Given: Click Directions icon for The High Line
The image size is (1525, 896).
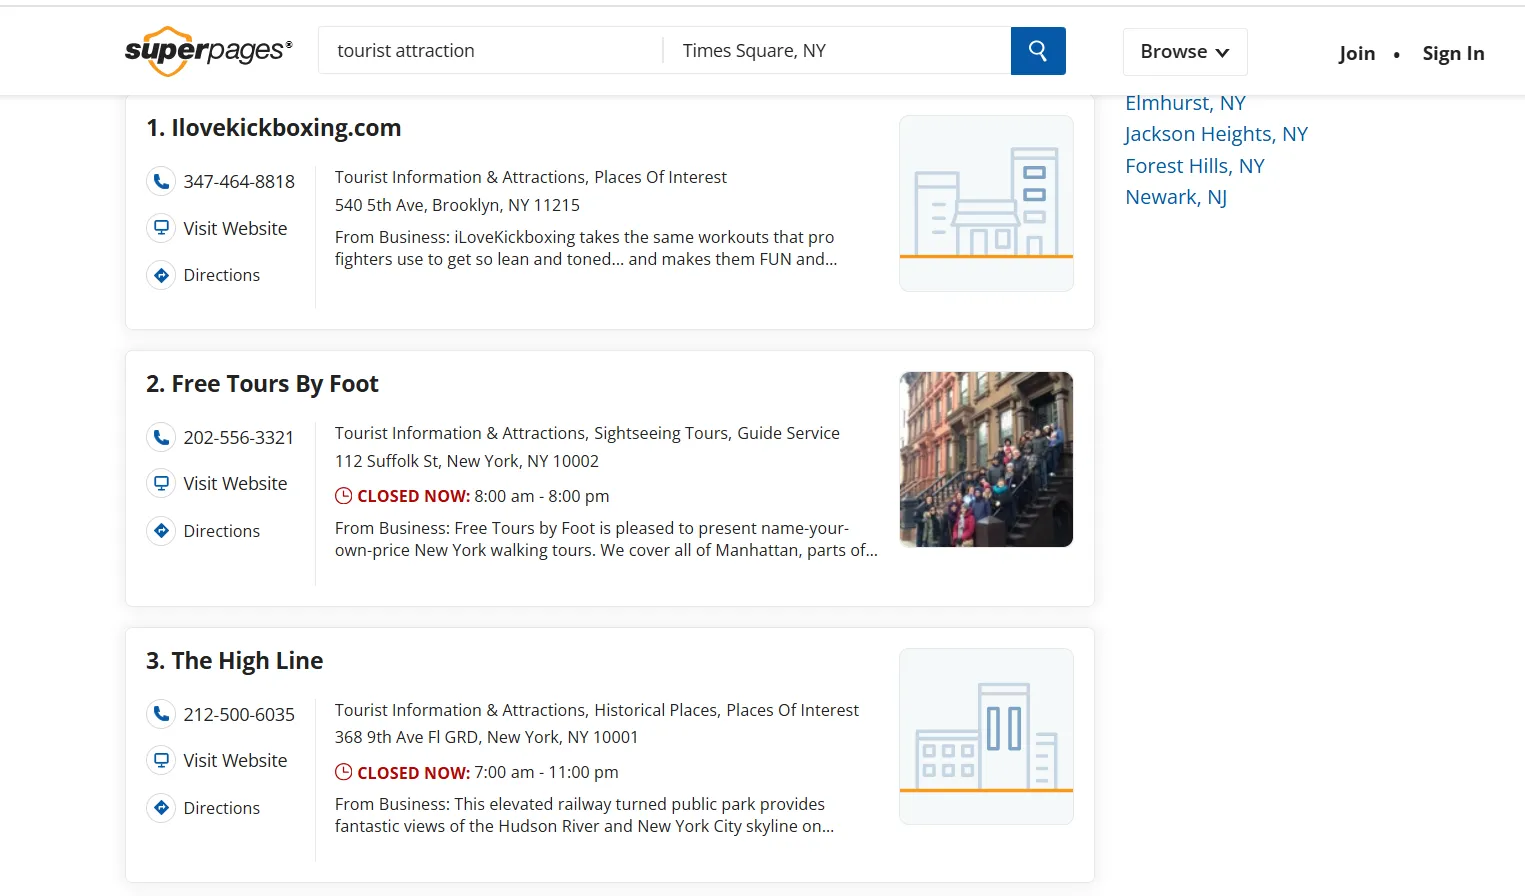Looking at the screenshot, I should (161, 808).
